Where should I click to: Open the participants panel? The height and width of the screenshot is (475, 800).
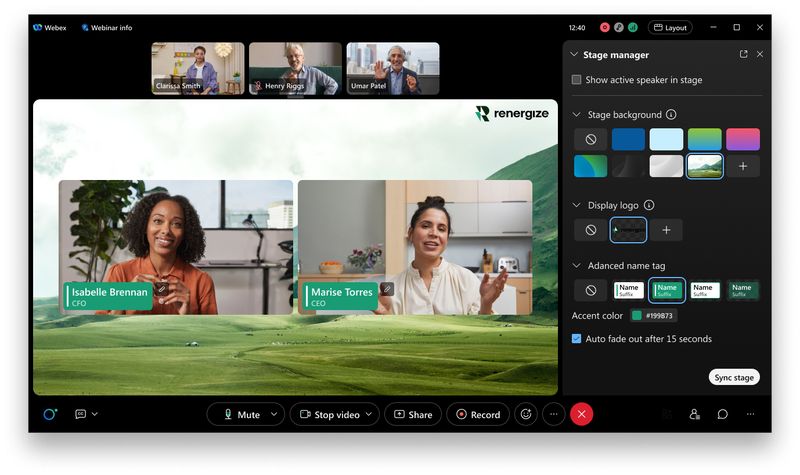[694, 414]
